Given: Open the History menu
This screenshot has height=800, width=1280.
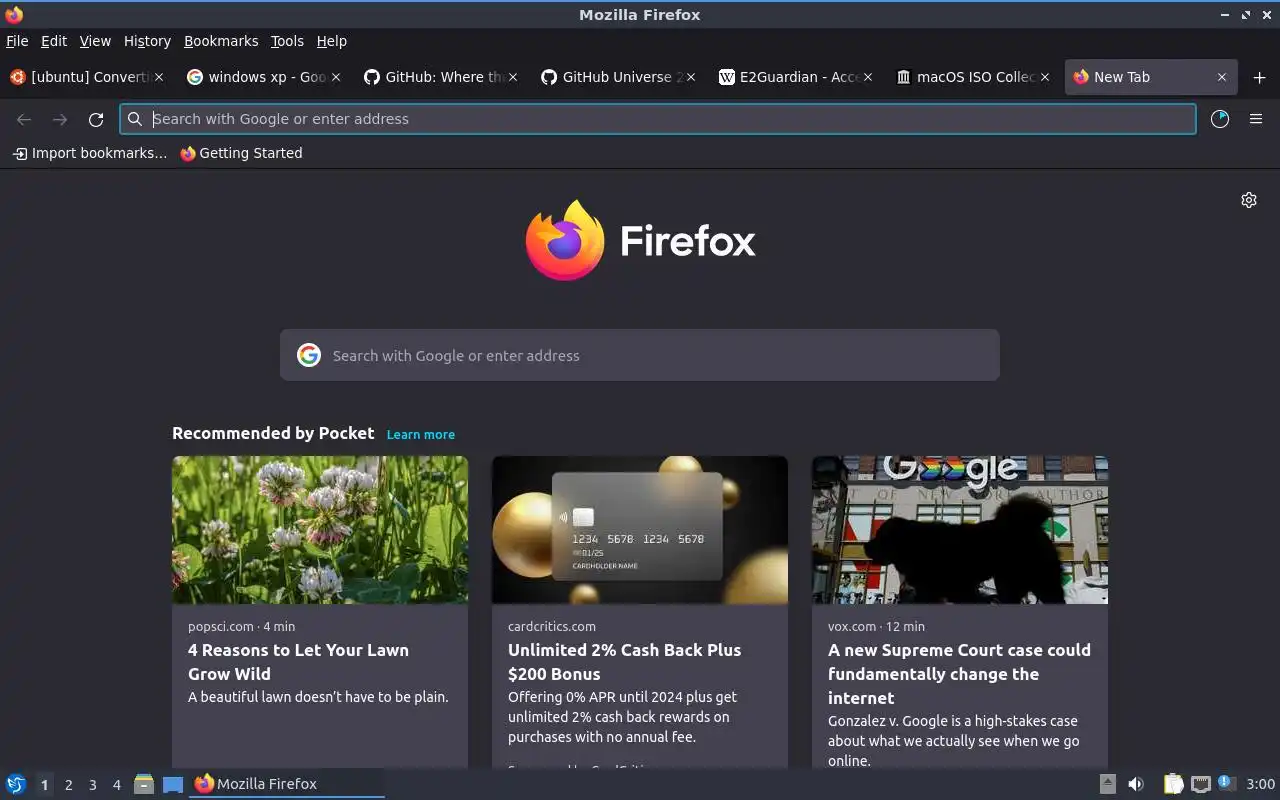Looking at the screenshot, I should pyautogui.click(x=147, y=41).
